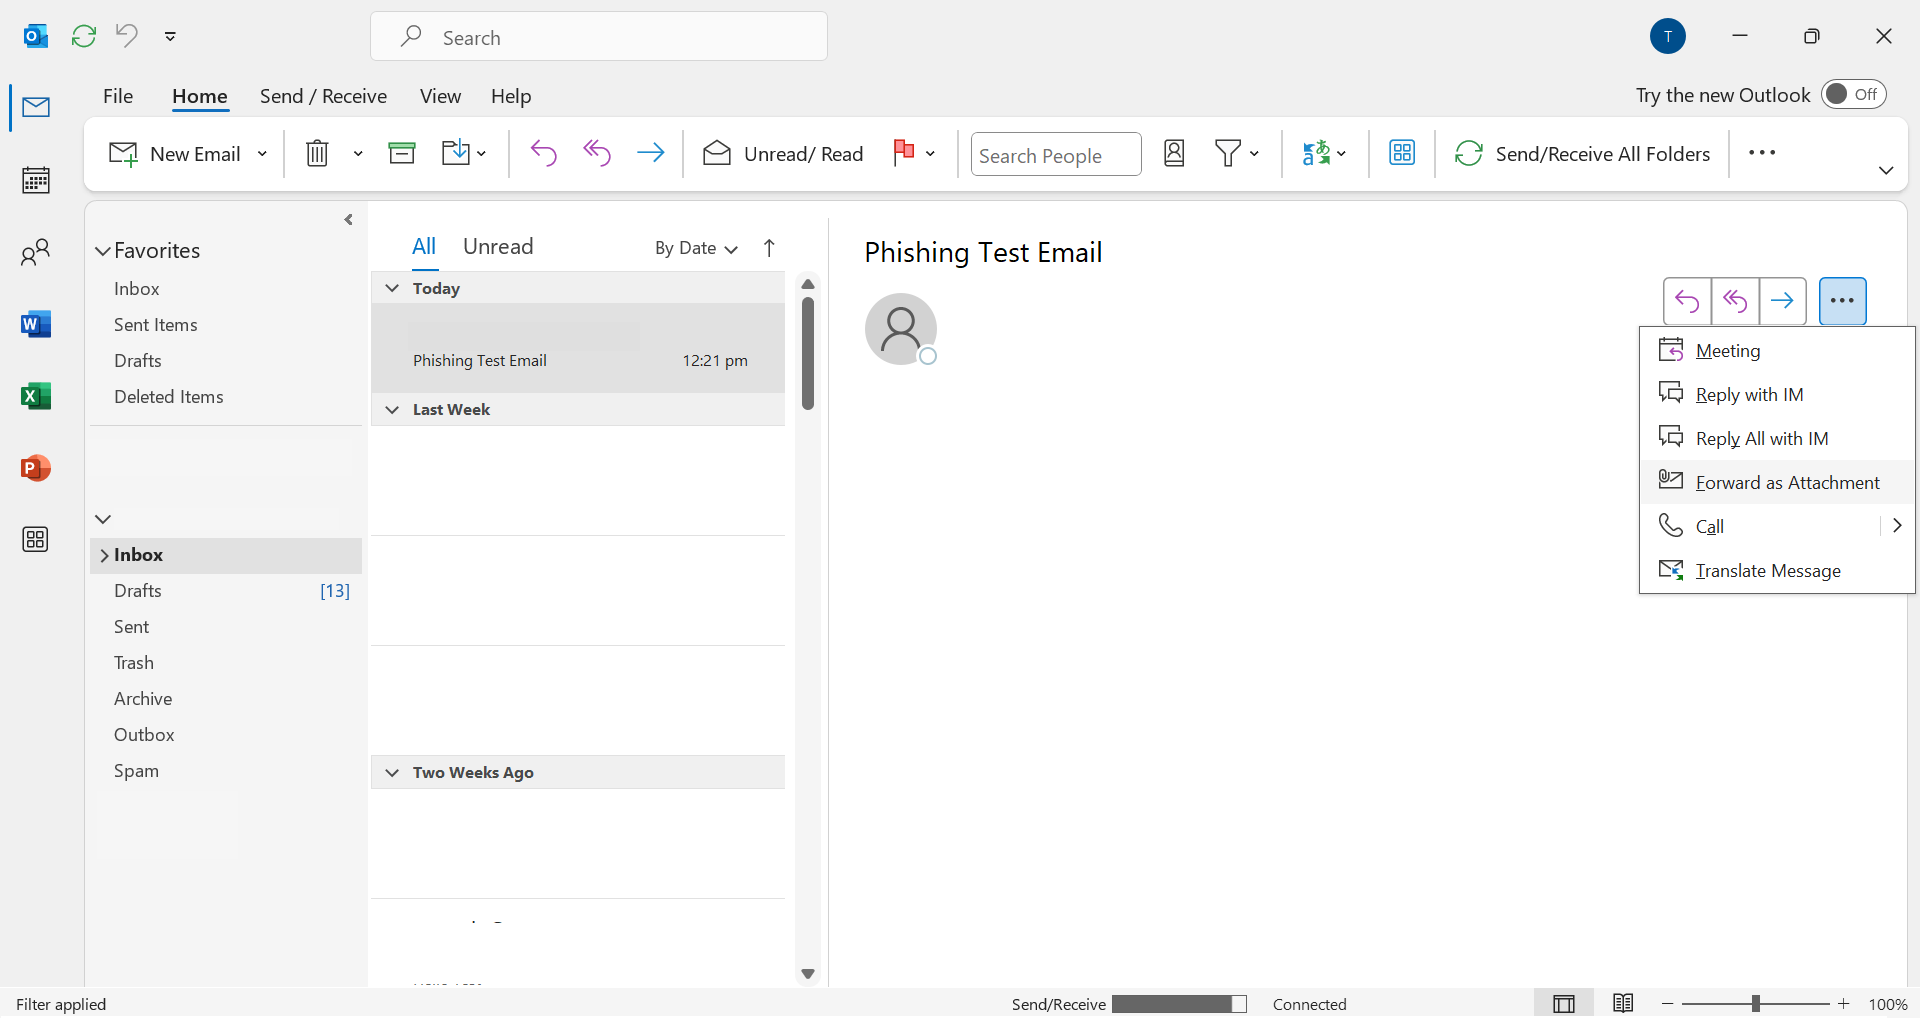The image size is (1921, 1018).
Task: Click the New Email button
Action: pos(175,153)
